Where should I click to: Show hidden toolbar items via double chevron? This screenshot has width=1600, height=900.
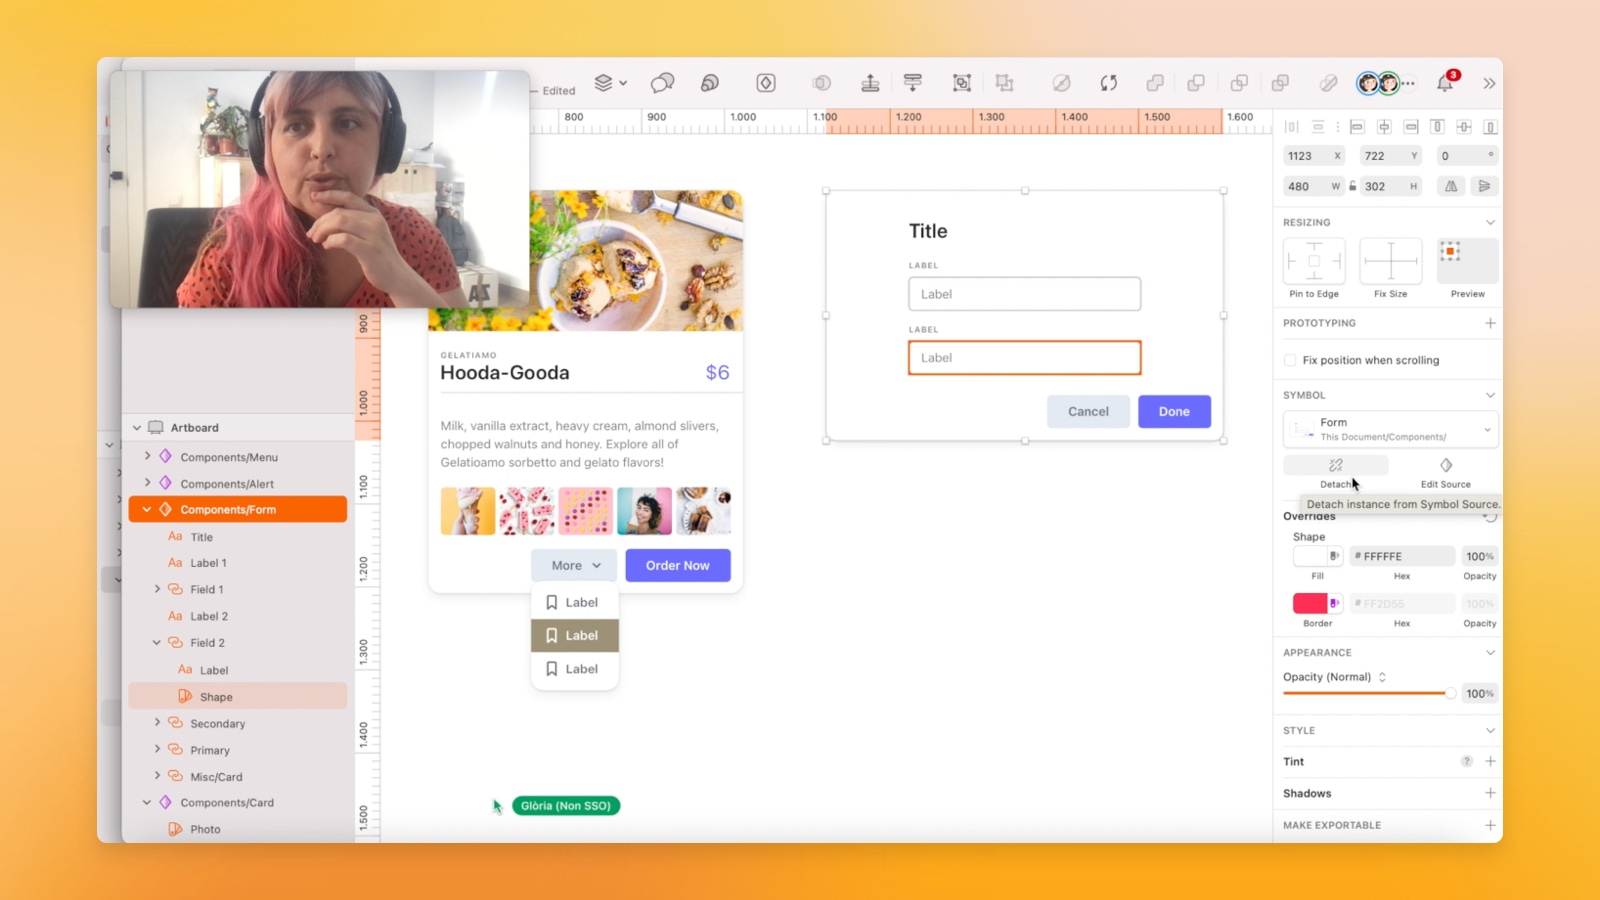(x=1489, y=83)
